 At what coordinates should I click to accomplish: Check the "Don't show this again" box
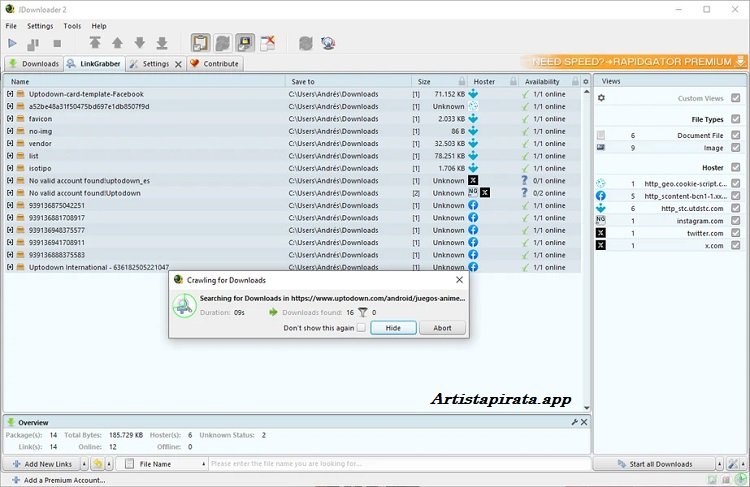tap(361, 328)
